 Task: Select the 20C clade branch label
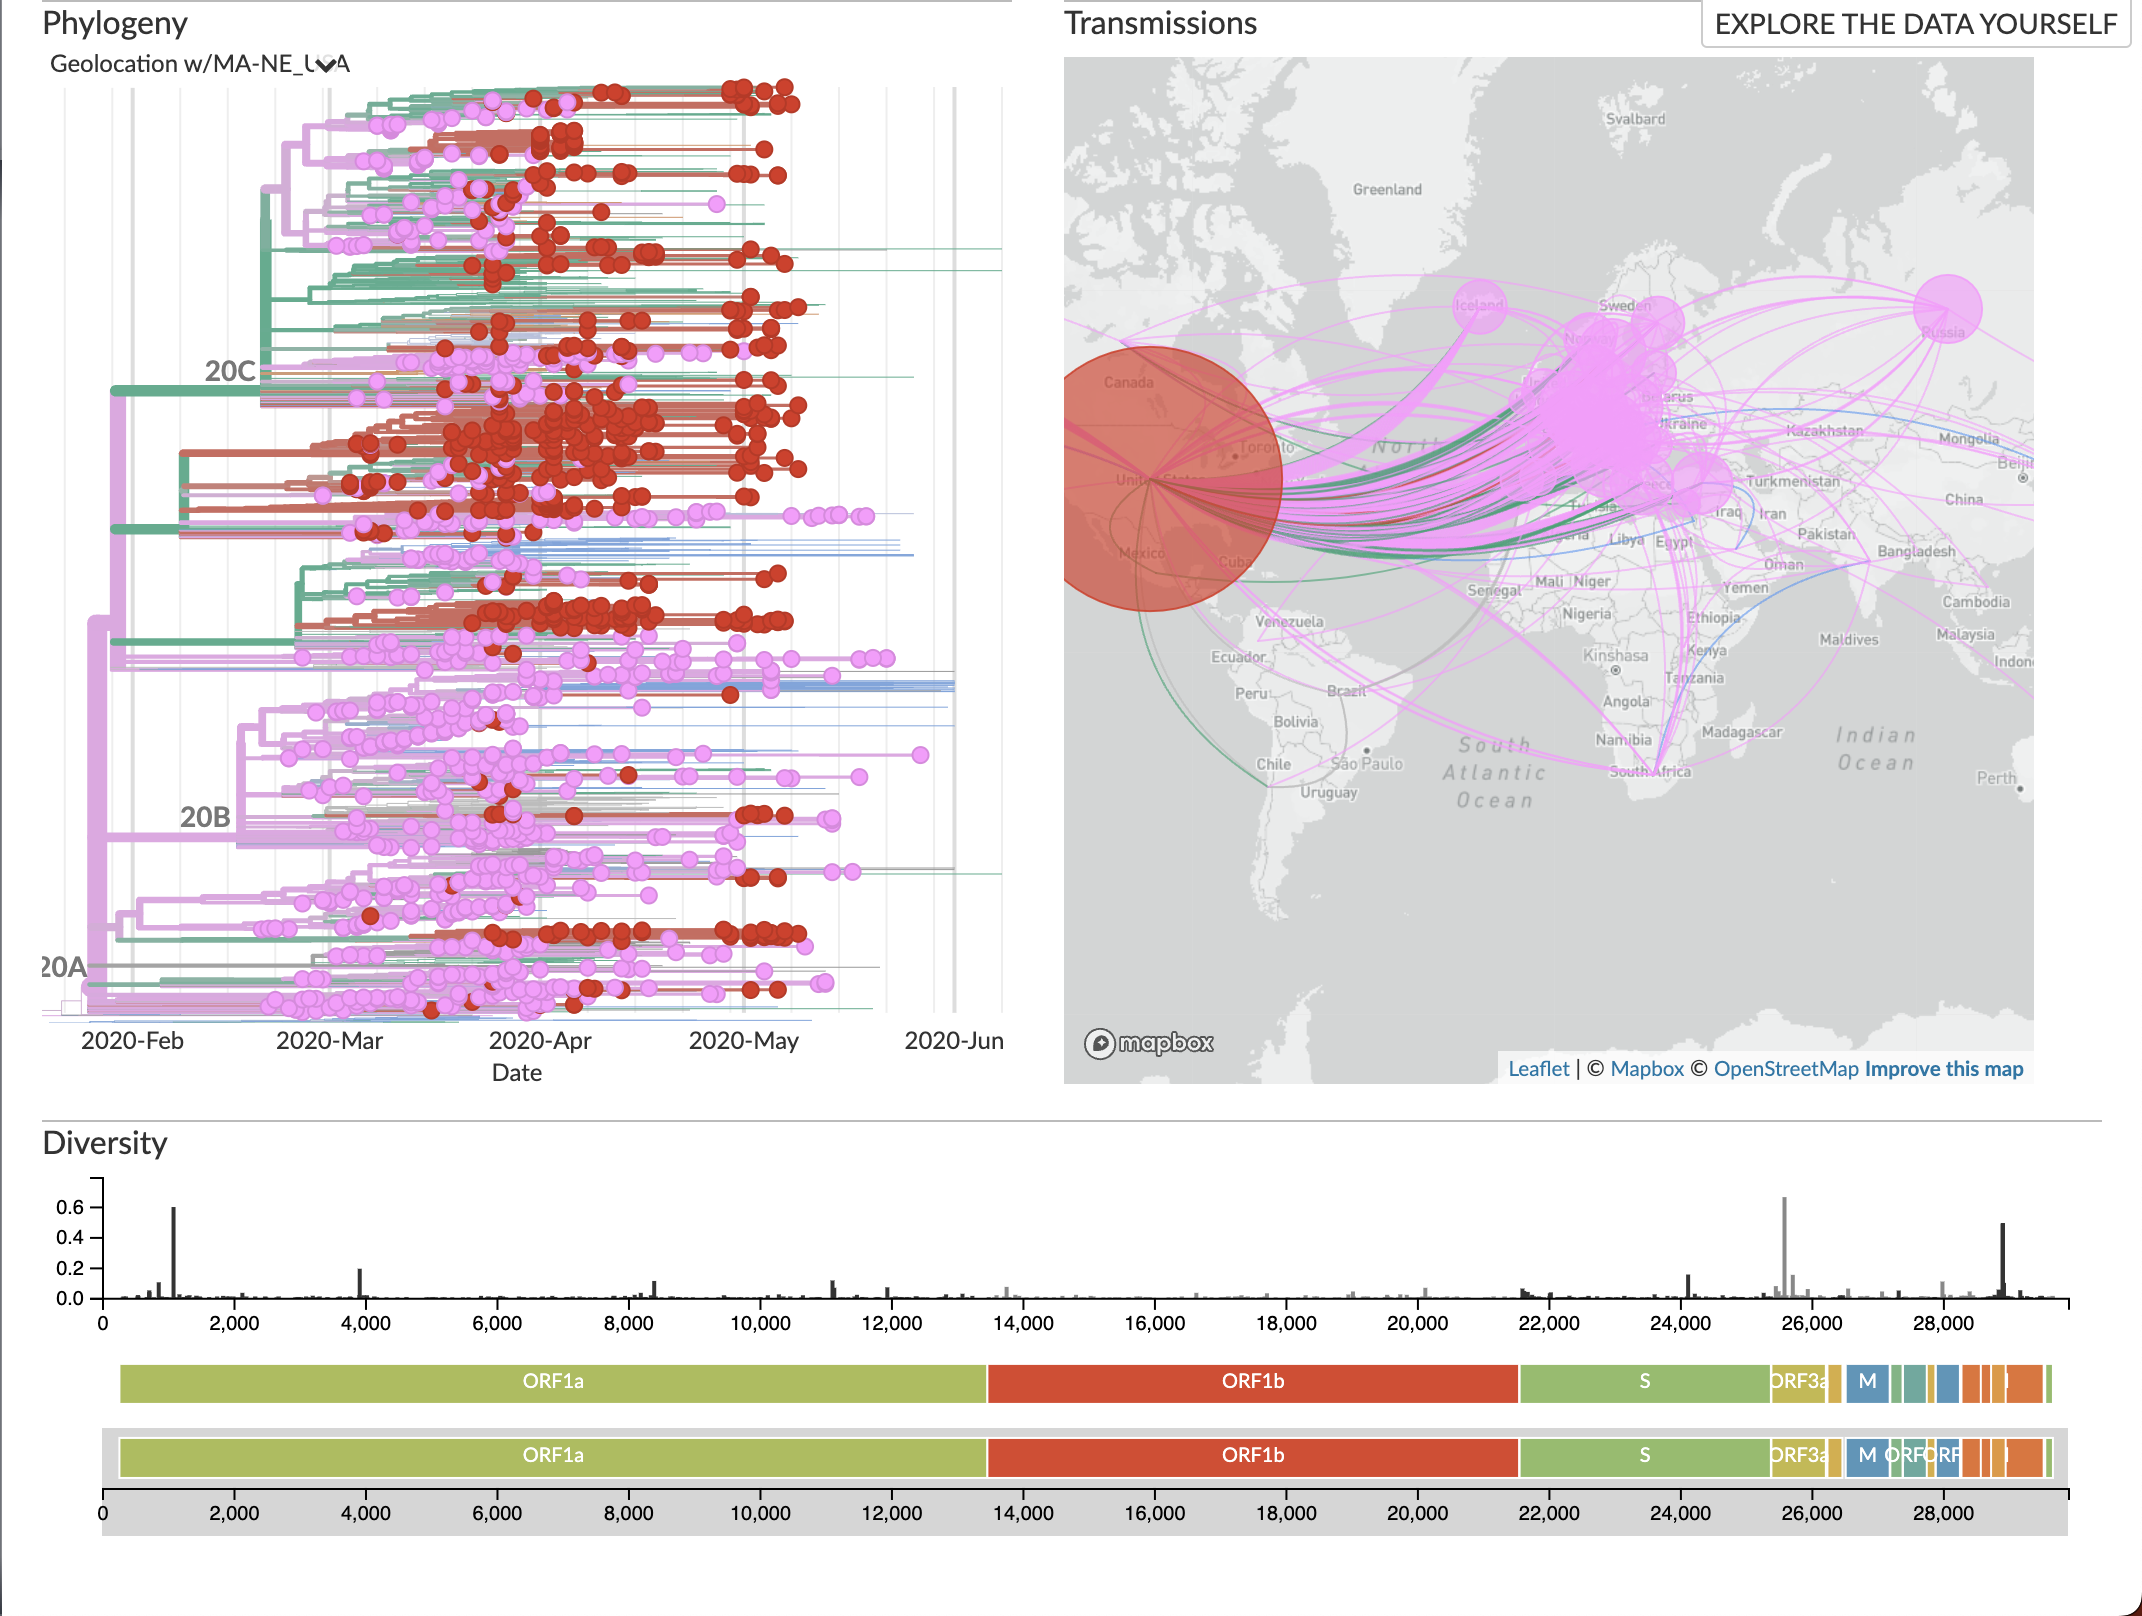coord(230,371)
